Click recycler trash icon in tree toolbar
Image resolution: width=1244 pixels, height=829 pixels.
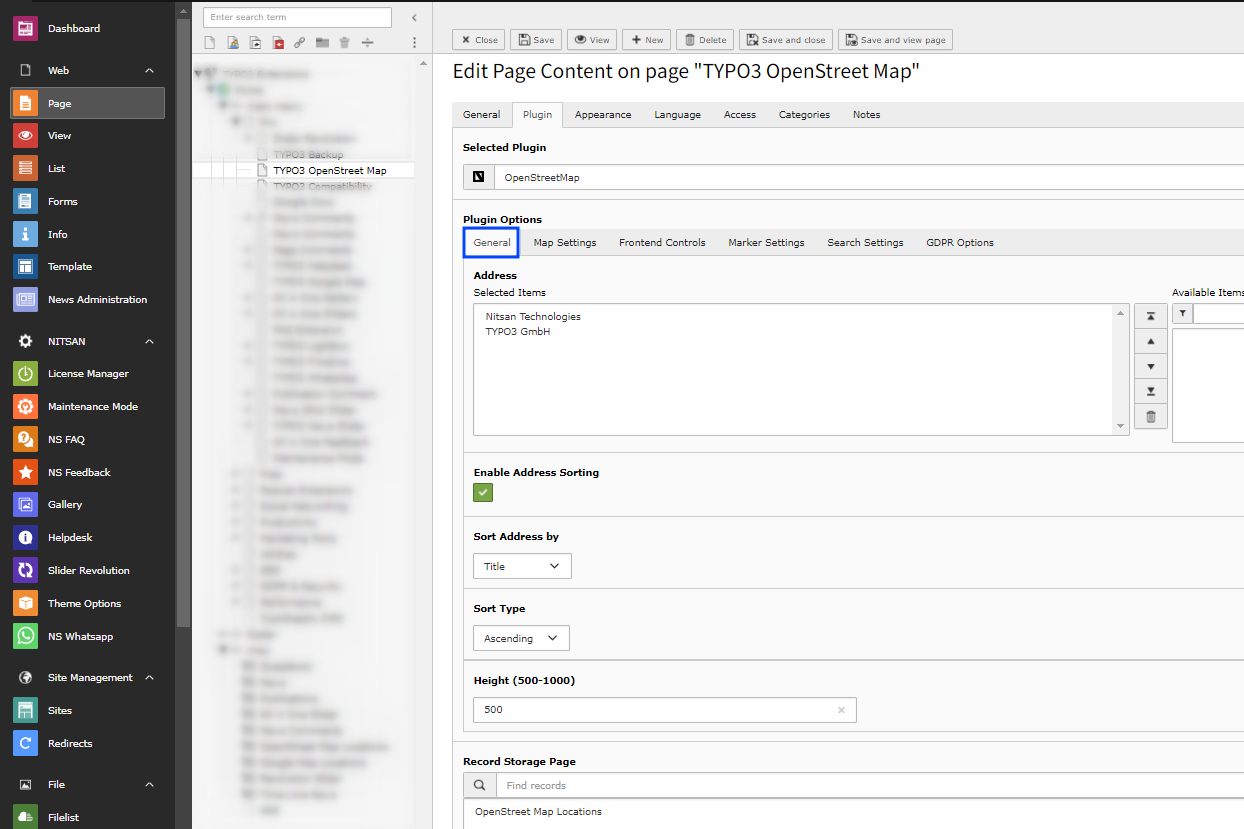345,43
